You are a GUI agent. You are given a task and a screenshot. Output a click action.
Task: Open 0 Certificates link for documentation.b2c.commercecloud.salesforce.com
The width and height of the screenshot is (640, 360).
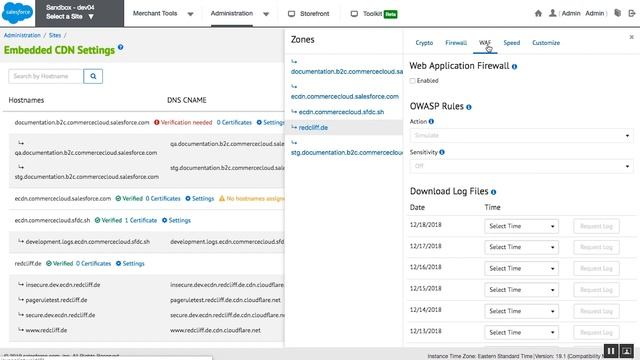pos(234,122)
